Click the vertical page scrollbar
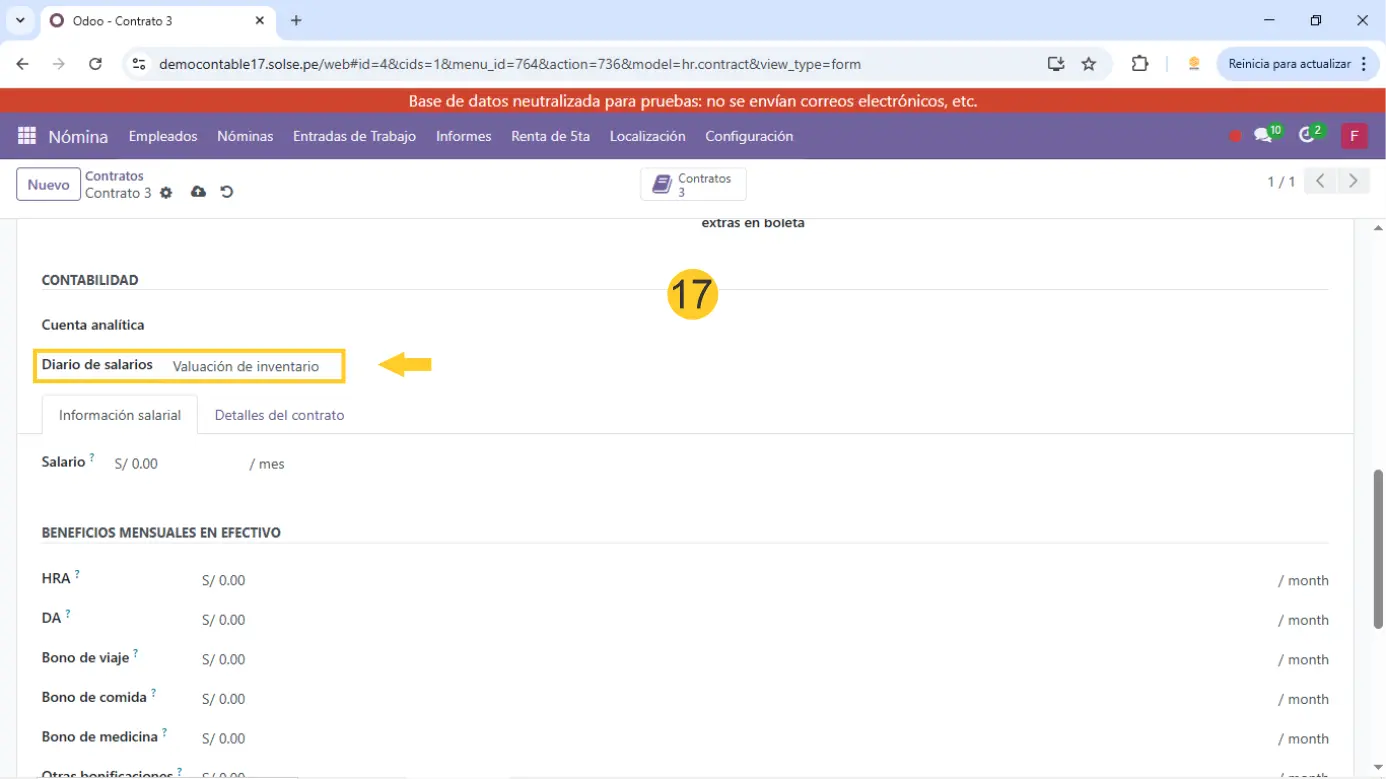 [1377, 548]
